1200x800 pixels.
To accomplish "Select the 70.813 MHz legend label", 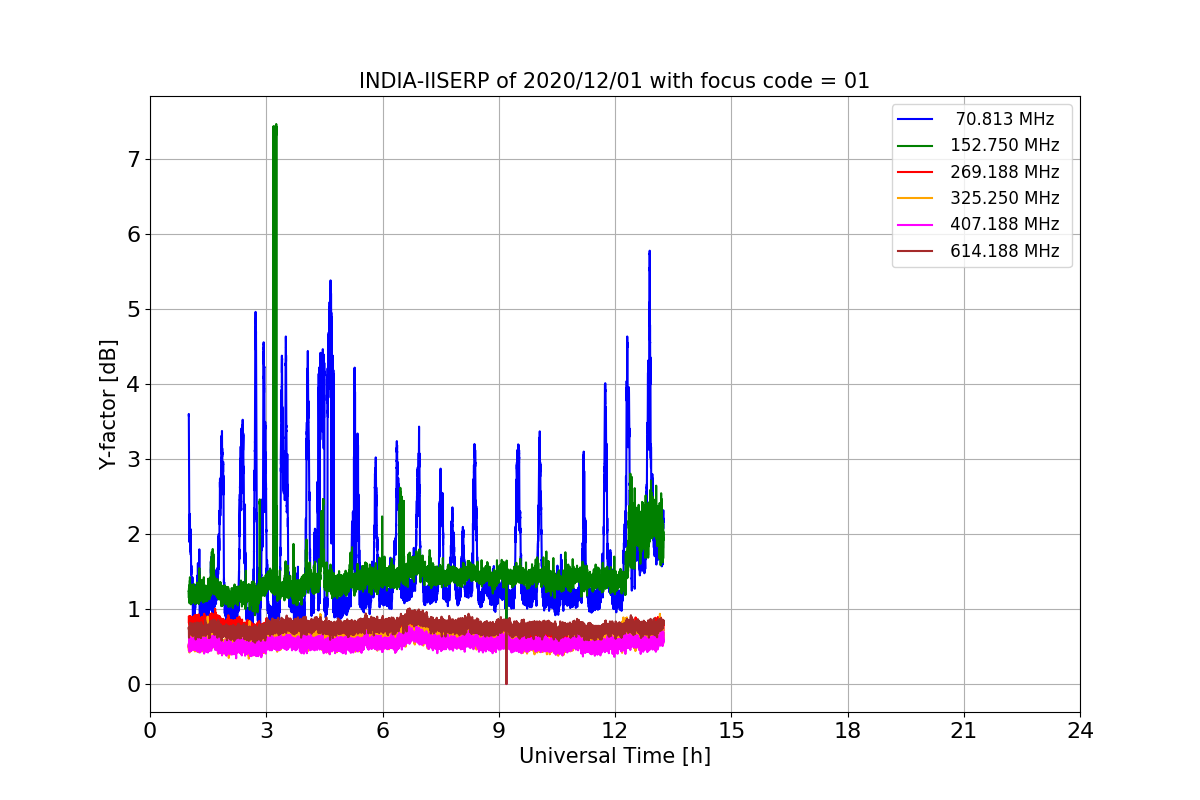I will 1004,119.
